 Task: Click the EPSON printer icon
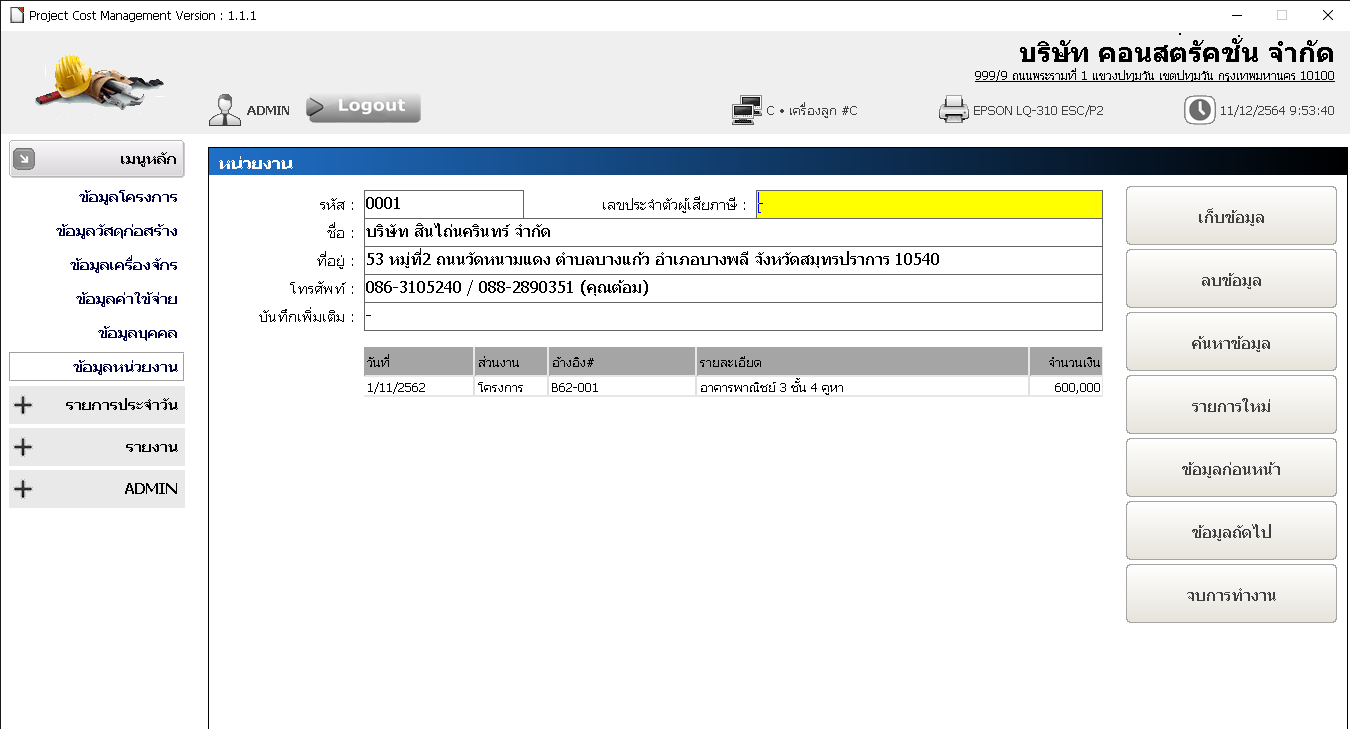point(953,109)
